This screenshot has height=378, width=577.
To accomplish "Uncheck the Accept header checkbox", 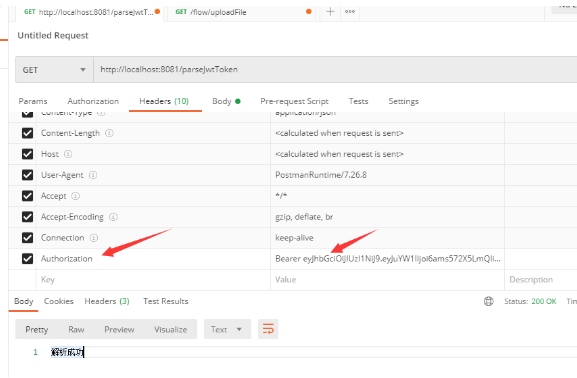I will pos(28,196).
